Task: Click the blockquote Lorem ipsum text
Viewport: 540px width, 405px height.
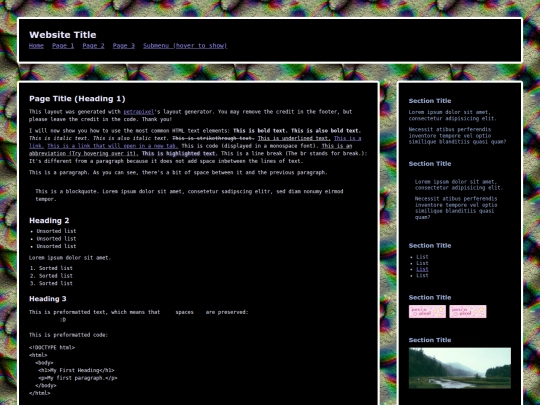Action: click(x=189, y=195)
